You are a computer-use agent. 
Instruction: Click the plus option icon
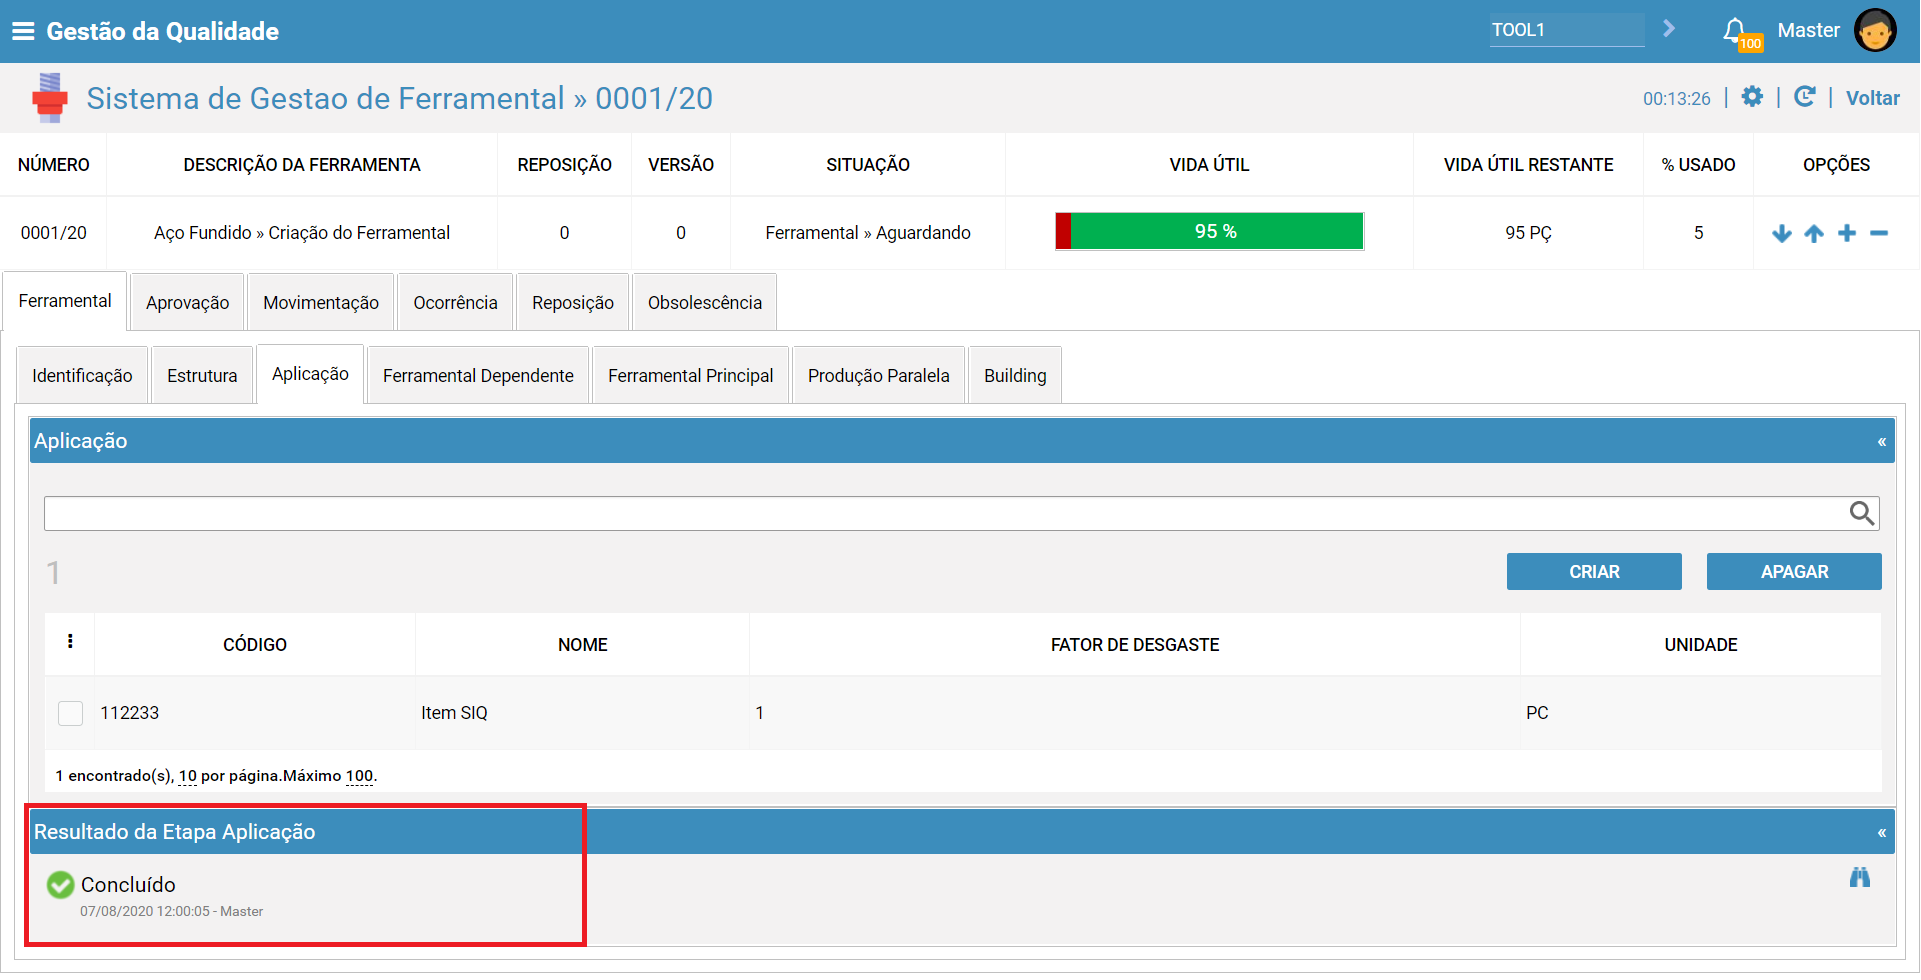(x=1847, y=233)
